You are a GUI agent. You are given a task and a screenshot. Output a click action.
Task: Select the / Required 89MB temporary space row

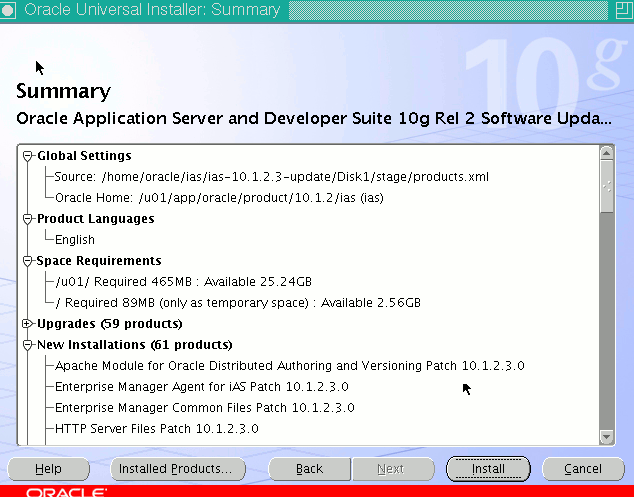coord(238,303)
